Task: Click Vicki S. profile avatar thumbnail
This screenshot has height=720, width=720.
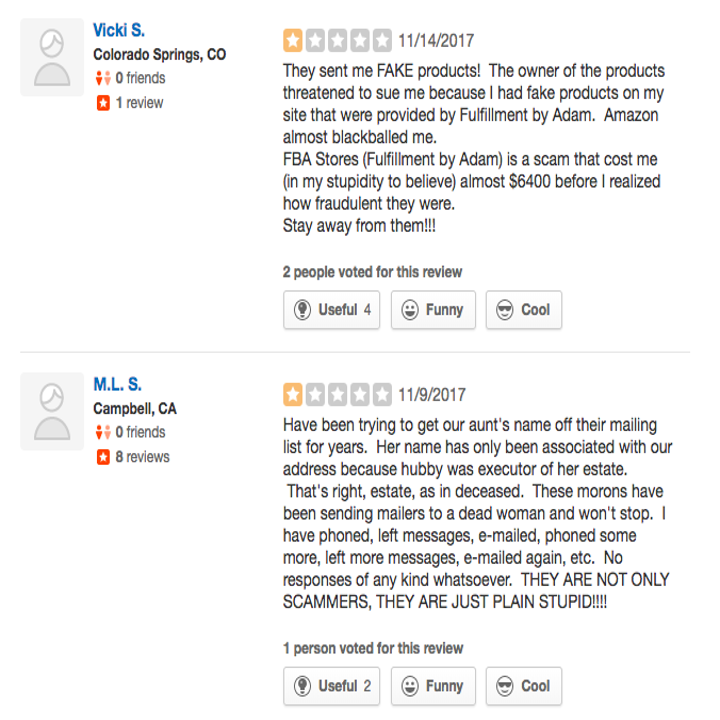Action: tap(52, 57)
